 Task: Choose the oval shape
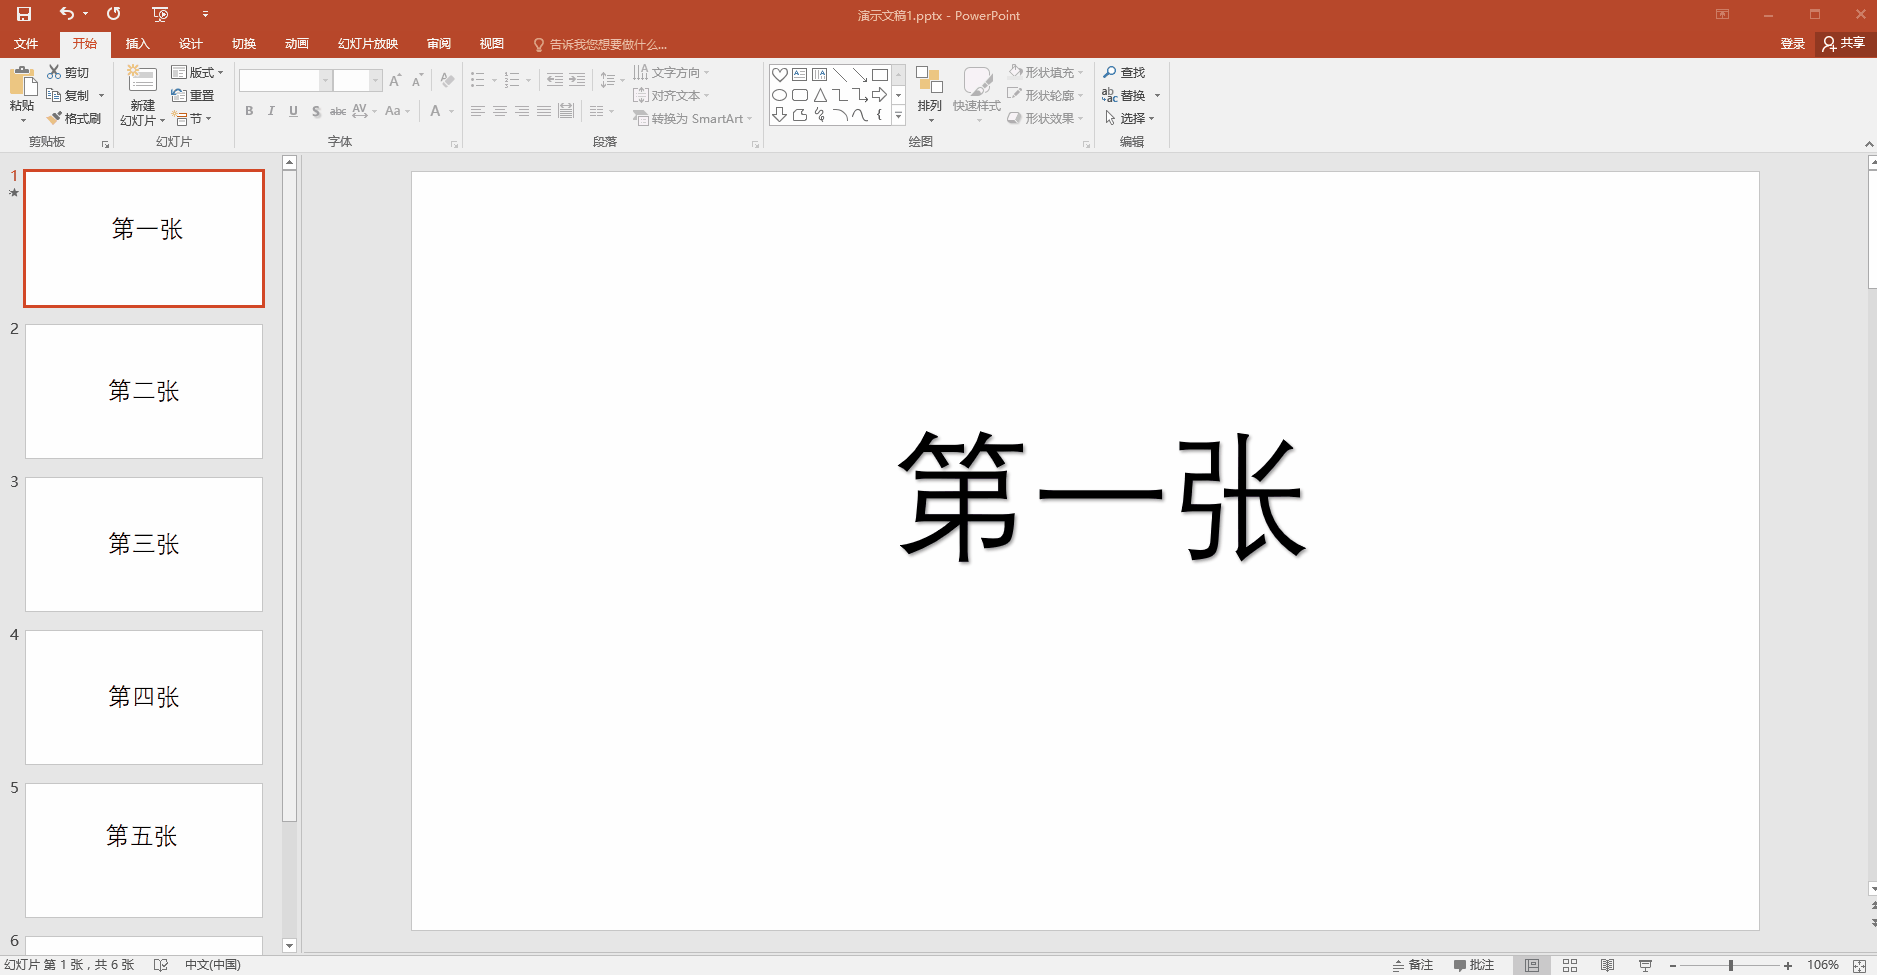[780, 95]
